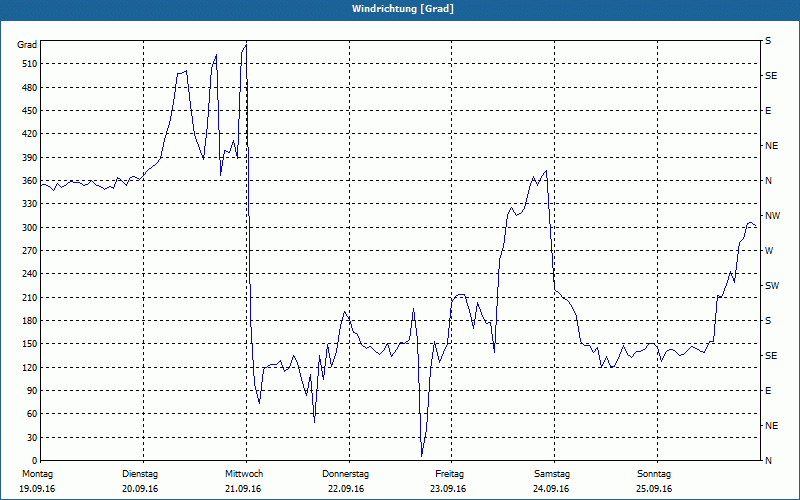800x500 pixels.
Task: Click compass 'N' on the 0 baseline
Action: click(x=768, y=461)
